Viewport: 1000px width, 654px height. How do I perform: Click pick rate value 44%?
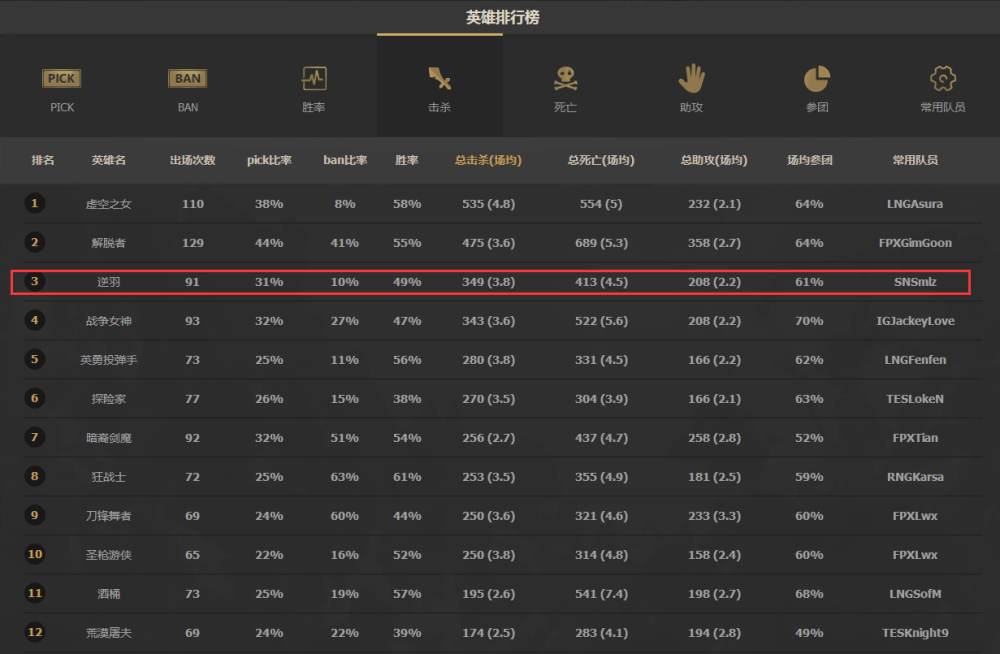pos(269,243)
